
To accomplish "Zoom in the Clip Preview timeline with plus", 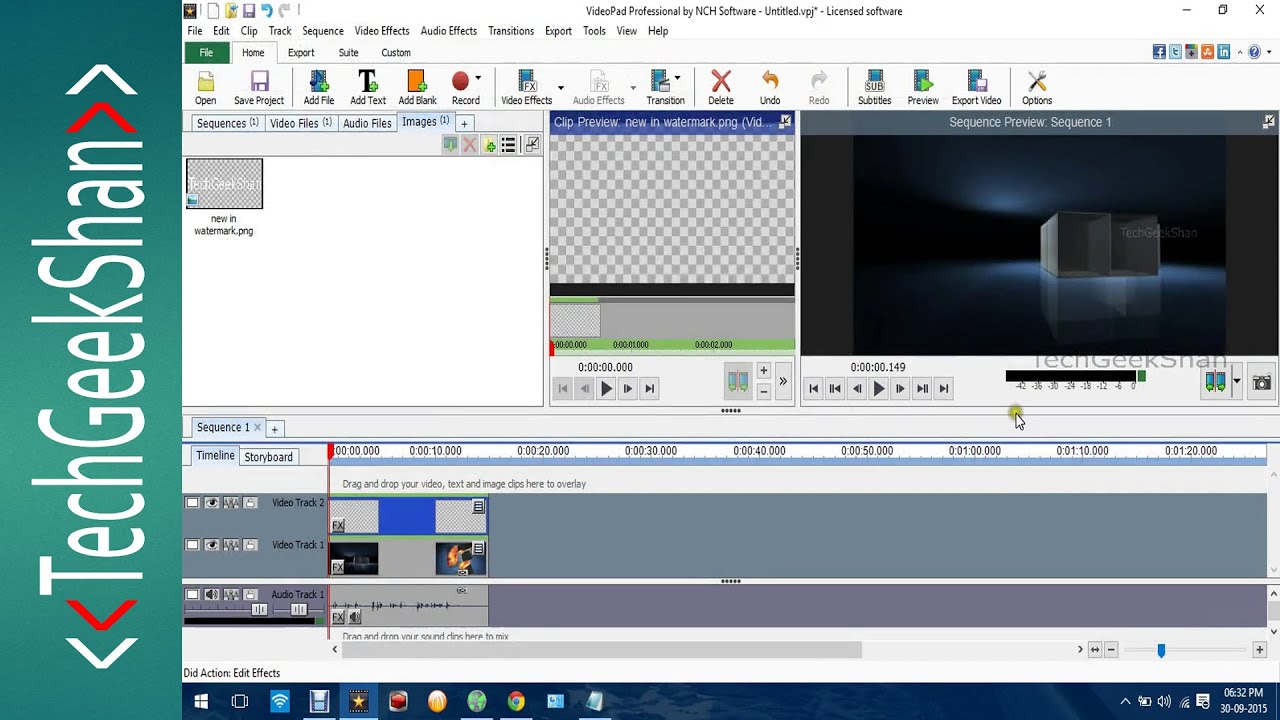I will (x=763, y=371).
